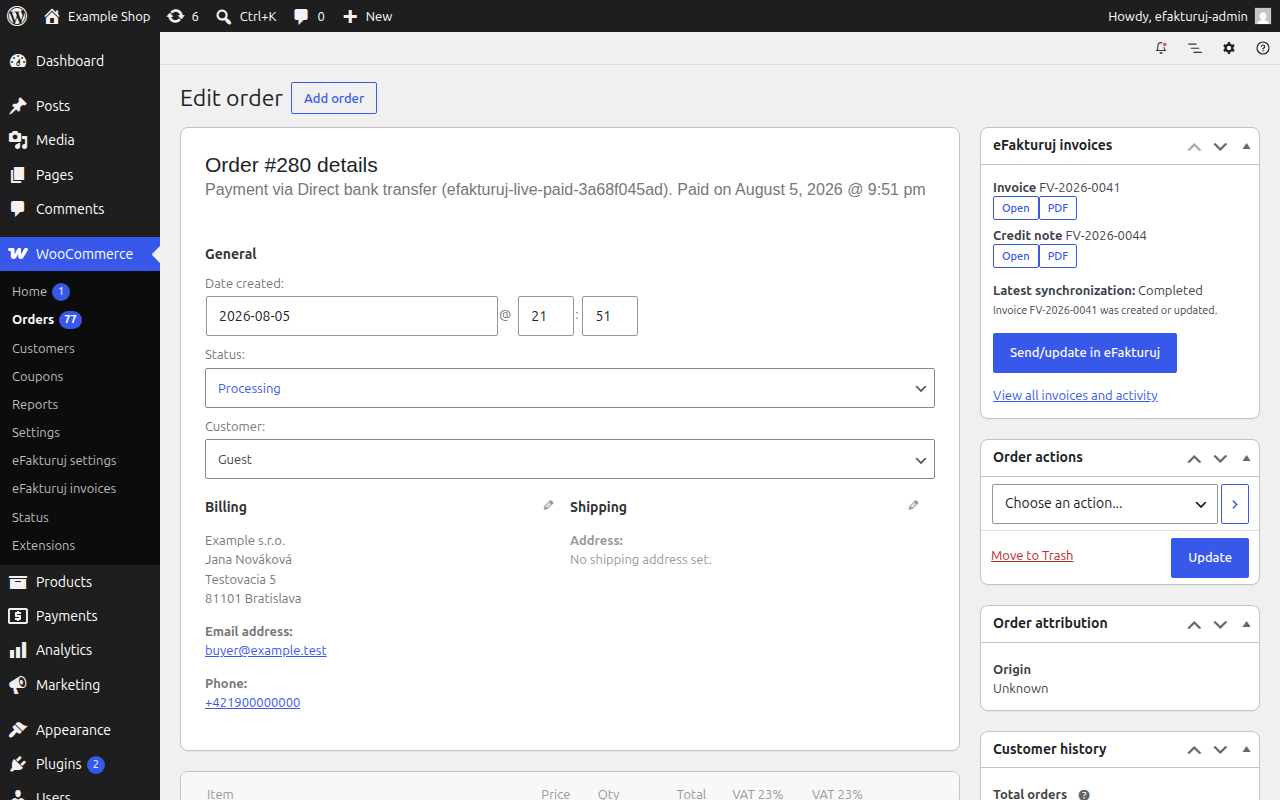Click the Marketing megaphone icon

(x=18, y=685)
